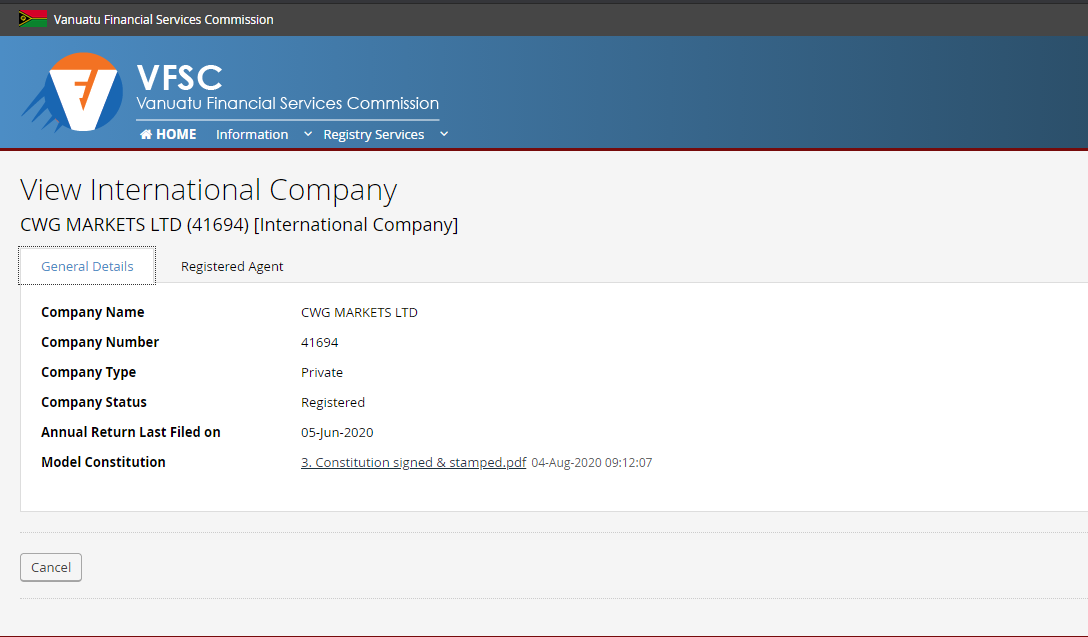Open the Constitution signed & stamped PDF link

(x=414, y=462)
